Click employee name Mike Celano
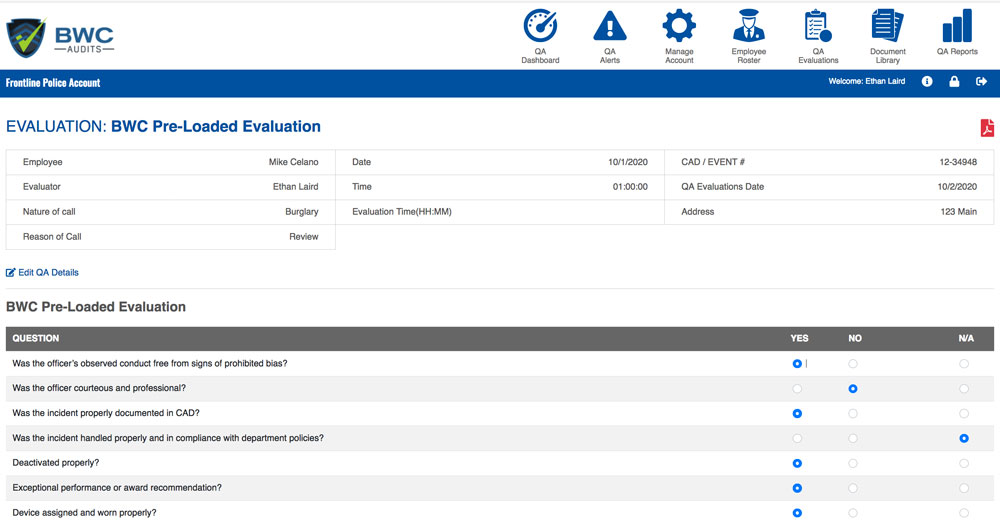The height and width of the screenshot is (524, 1000). 293,162
